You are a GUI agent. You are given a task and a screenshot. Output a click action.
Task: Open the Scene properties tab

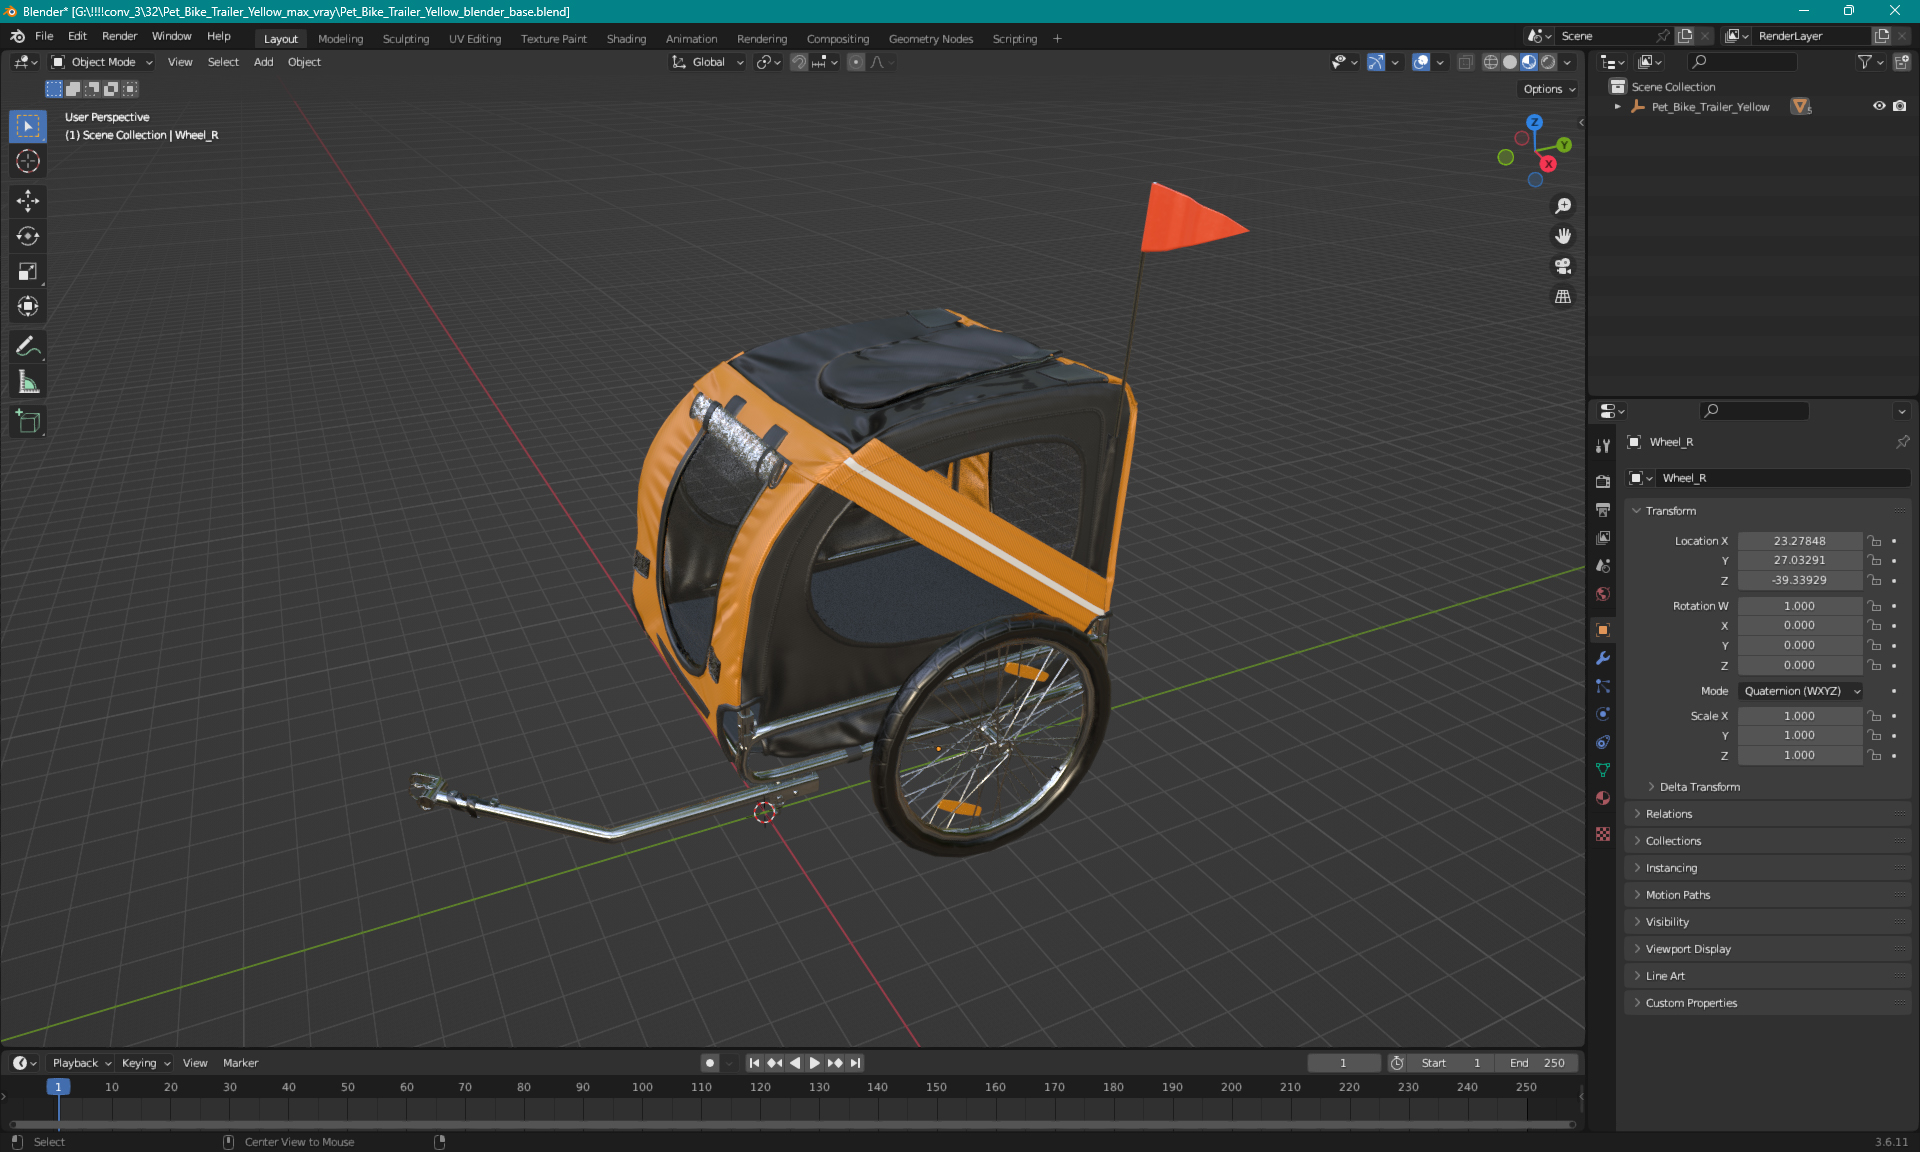[x=1603, y=565]
